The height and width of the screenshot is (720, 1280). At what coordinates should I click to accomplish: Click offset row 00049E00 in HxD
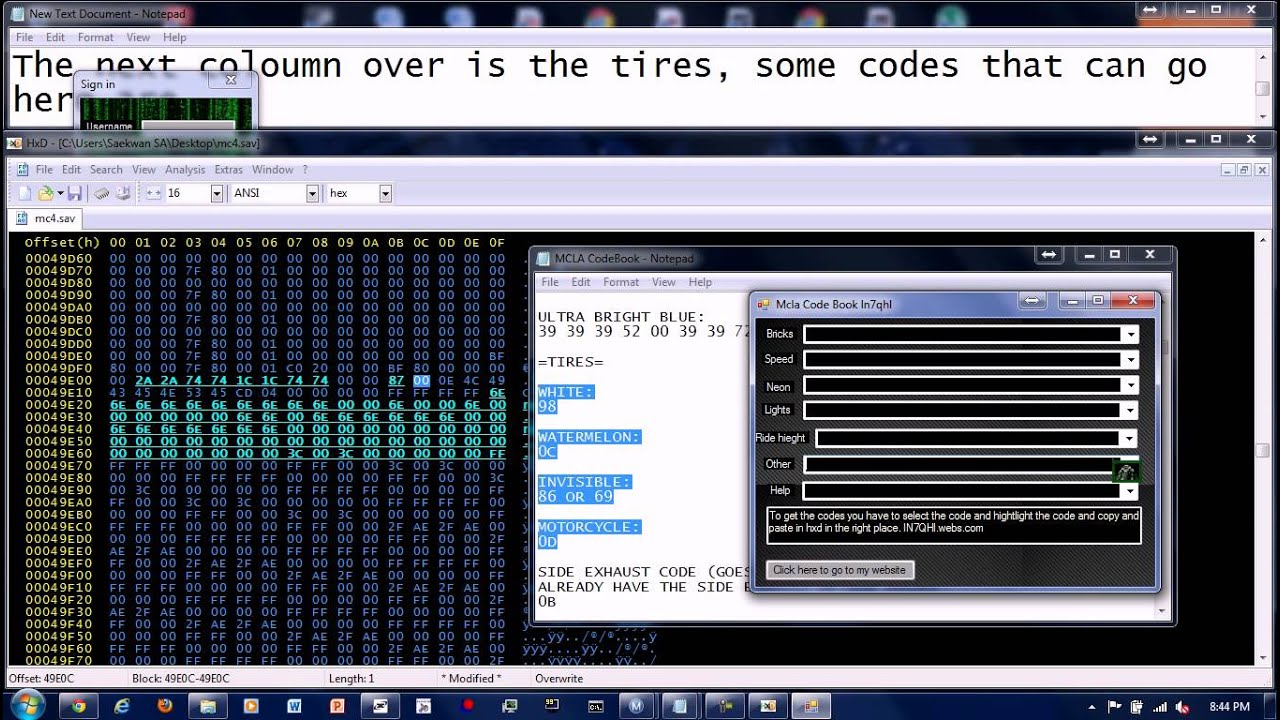coord(58,380)
